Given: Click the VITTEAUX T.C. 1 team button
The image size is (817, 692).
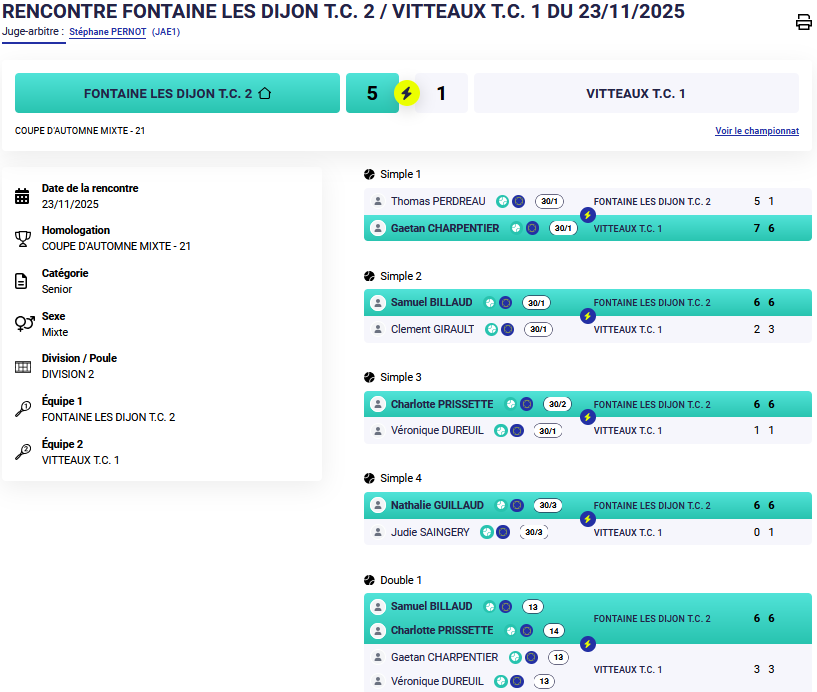Looking at the screenshot, I should (x=635, y=93).
